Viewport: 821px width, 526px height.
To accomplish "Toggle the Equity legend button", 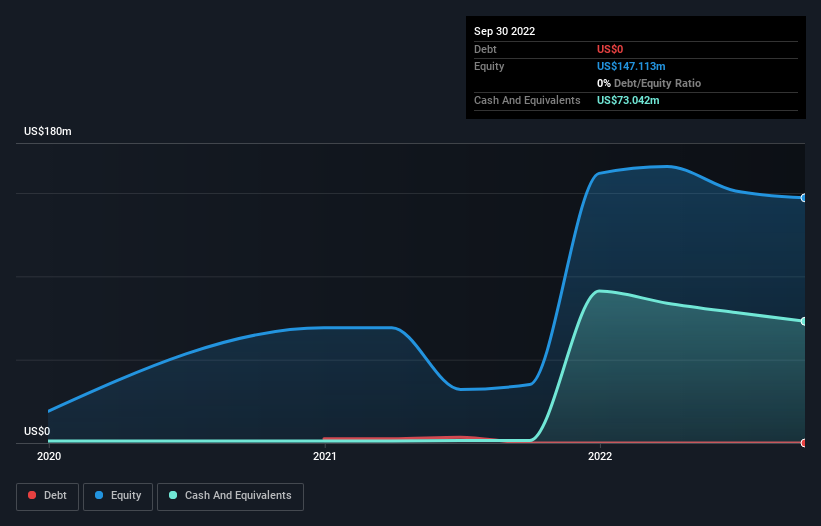I will pyautogui.click(x=118, y=496).
